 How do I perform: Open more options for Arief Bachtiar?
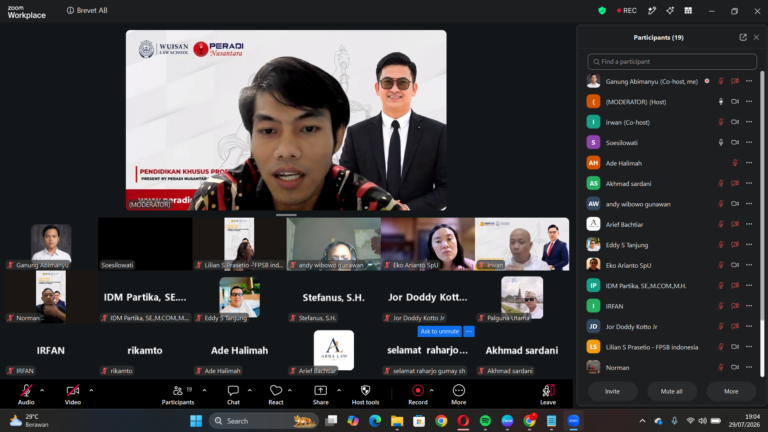[x=749, y=224]
